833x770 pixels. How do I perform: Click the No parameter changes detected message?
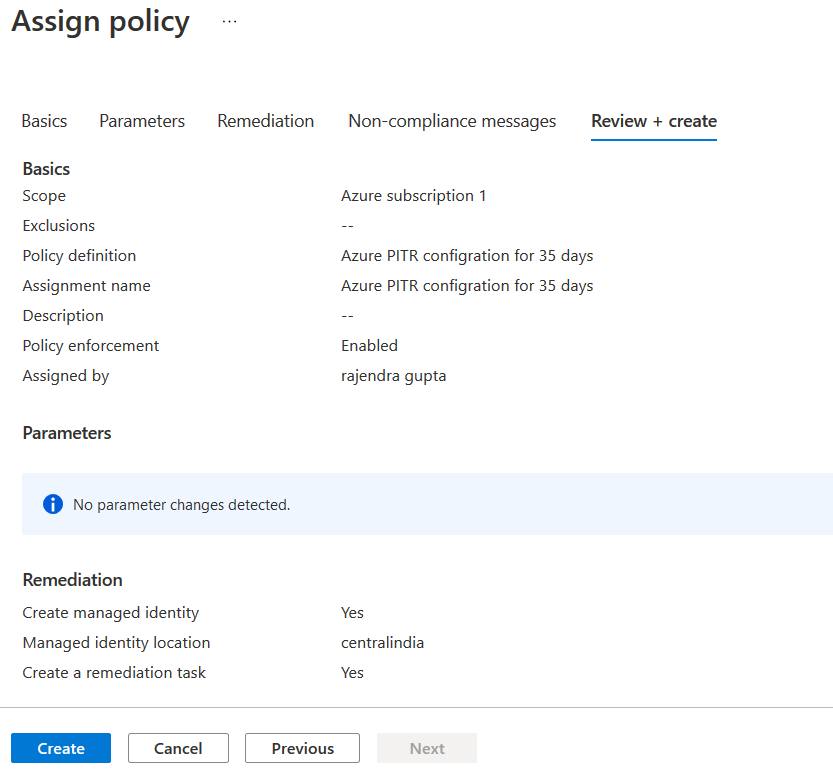click(x=182, y=505)
